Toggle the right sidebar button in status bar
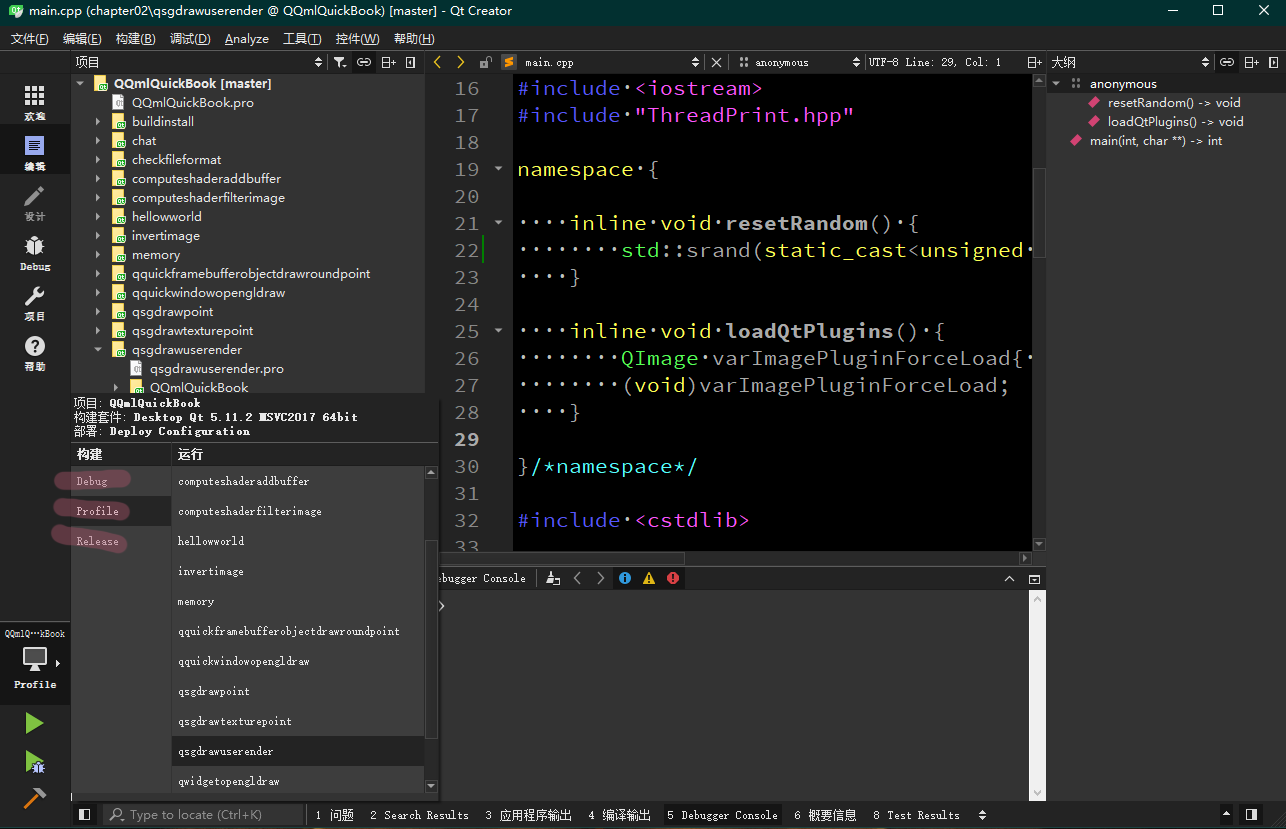Screen dimensions: 1286x829 pyautogui.click(x=1250, y=815)
